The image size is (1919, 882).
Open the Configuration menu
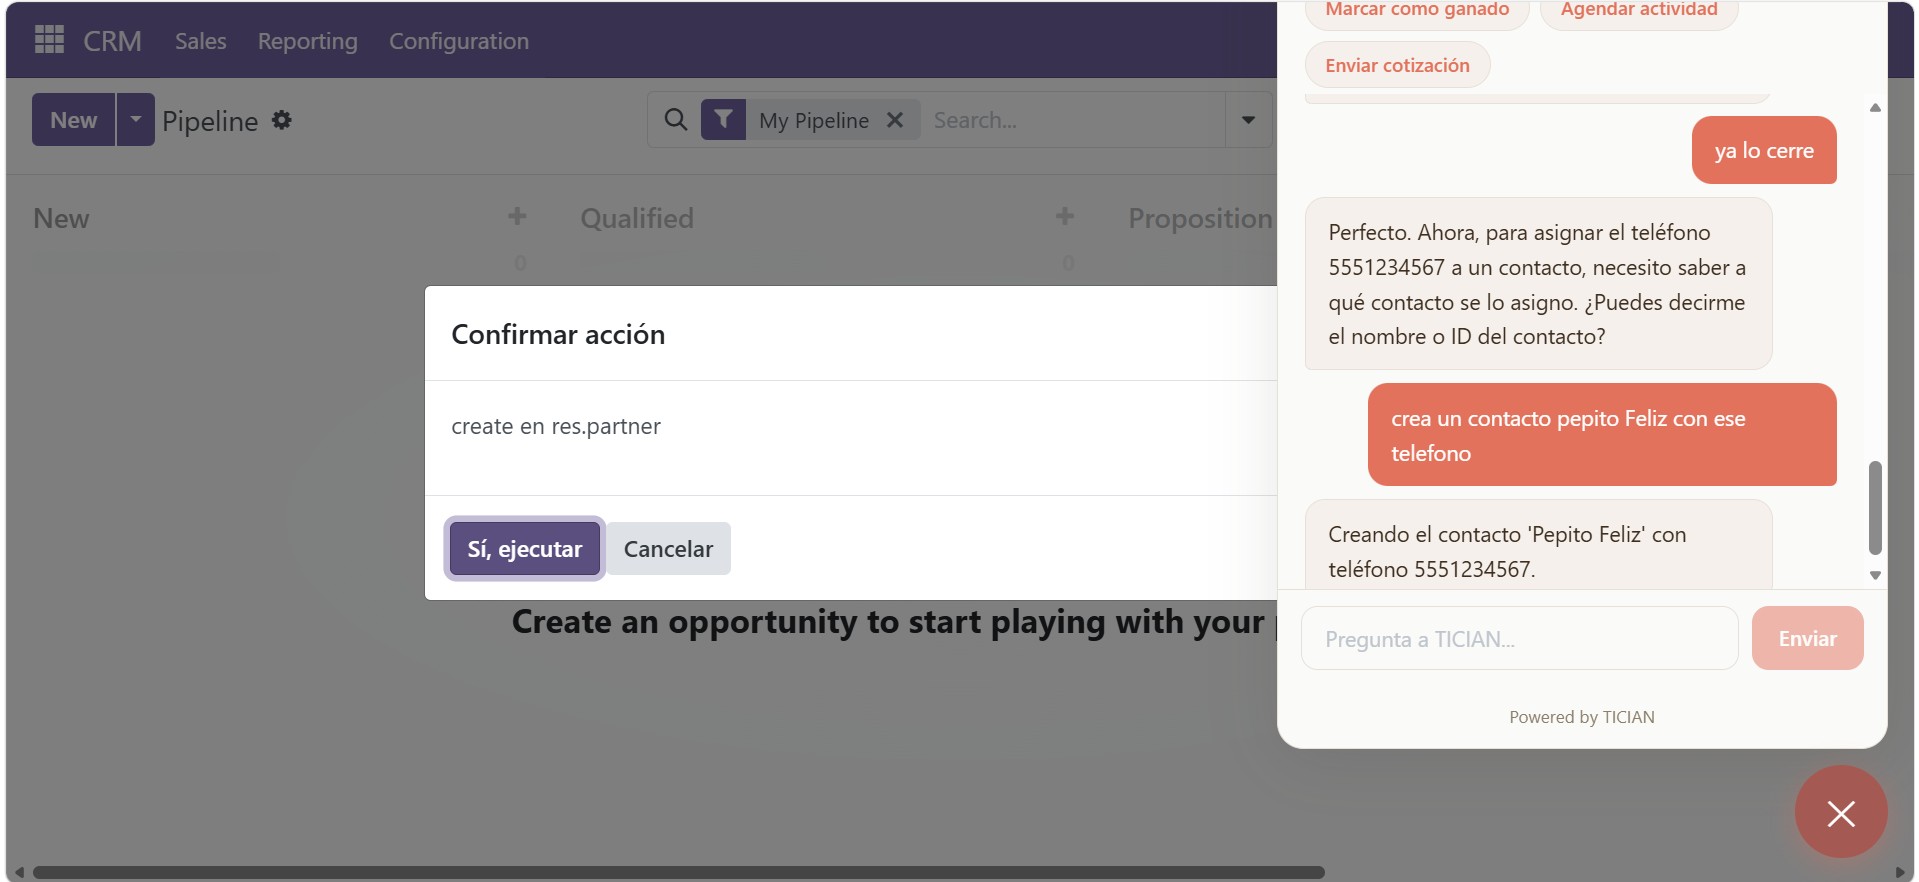click(459, 41)
